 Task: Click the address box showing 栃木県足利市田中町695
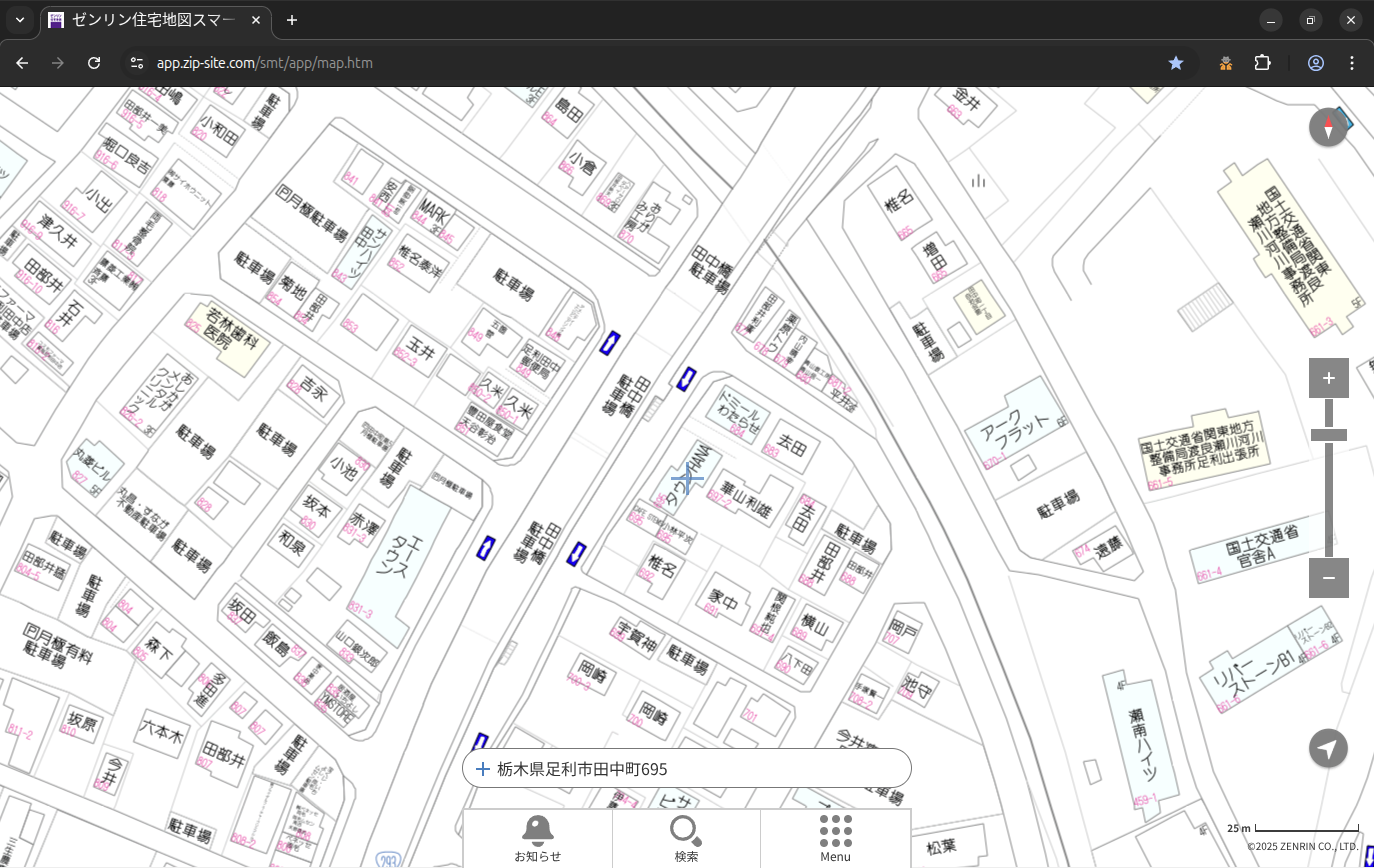(x=686, y=769)
